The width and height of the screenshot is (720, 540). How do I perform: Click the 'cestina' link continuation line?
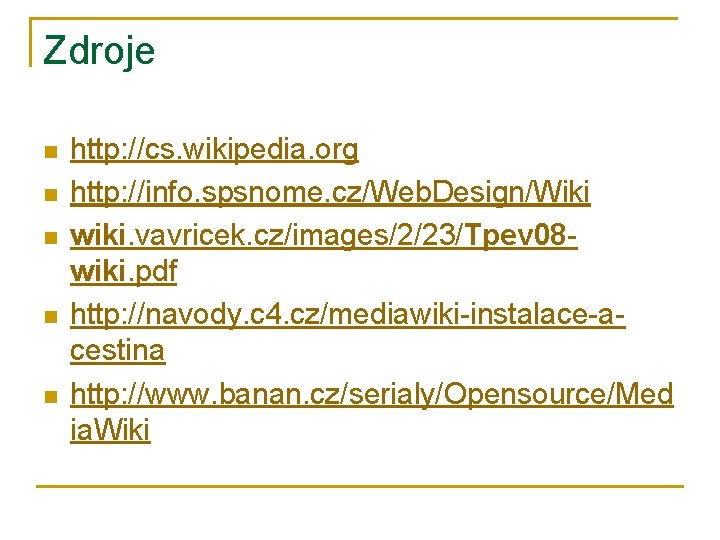[x=118, y=352]
